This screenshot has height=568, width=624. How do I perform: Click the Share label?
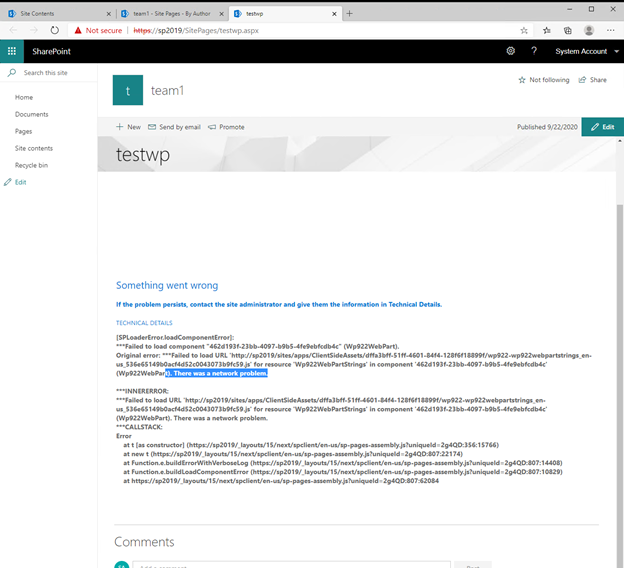click(598, 80)
